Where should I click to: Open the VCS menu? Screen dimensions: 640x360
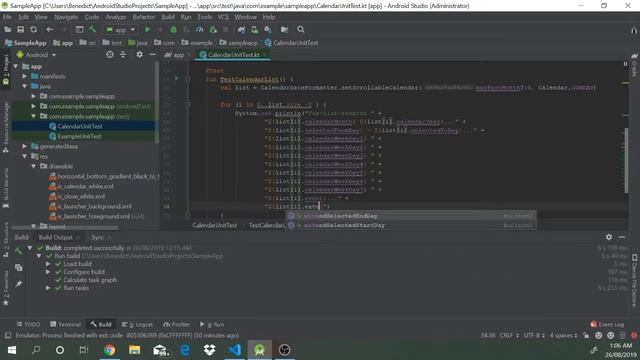click(223, 17)
